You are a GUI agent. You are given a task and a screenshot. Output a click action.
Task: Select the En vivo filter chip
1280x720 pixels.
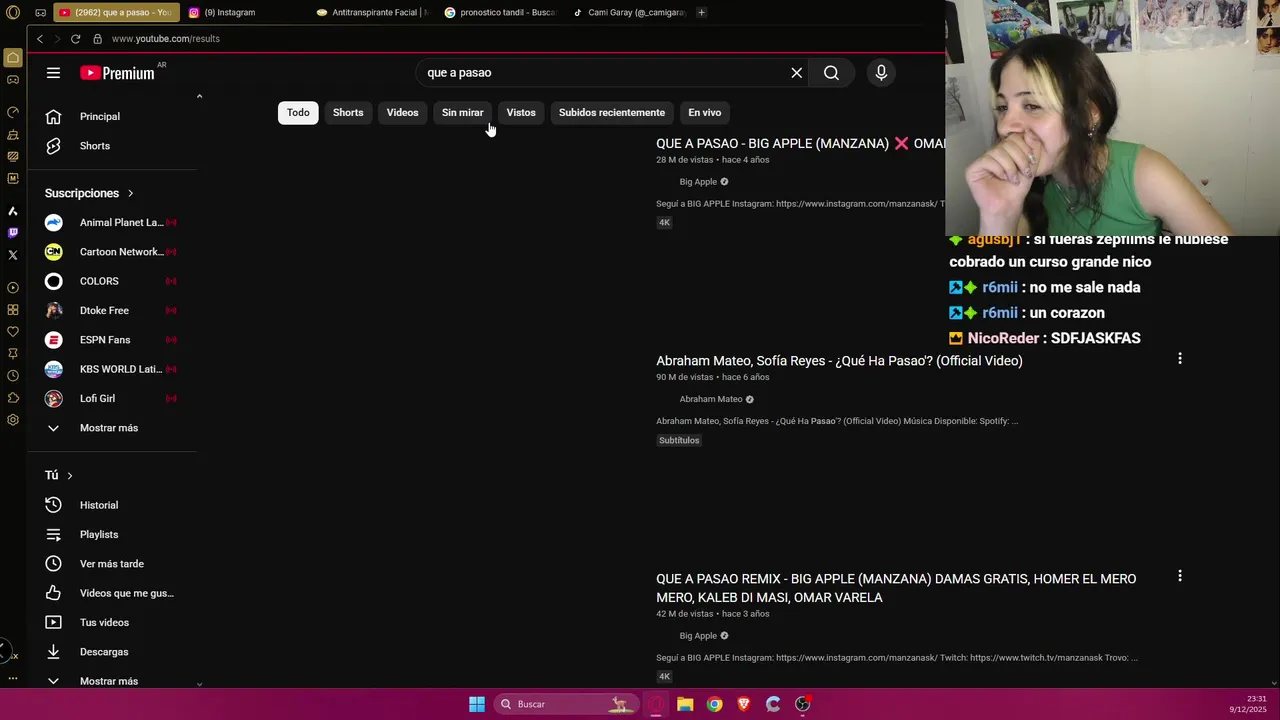pos(704,113)
